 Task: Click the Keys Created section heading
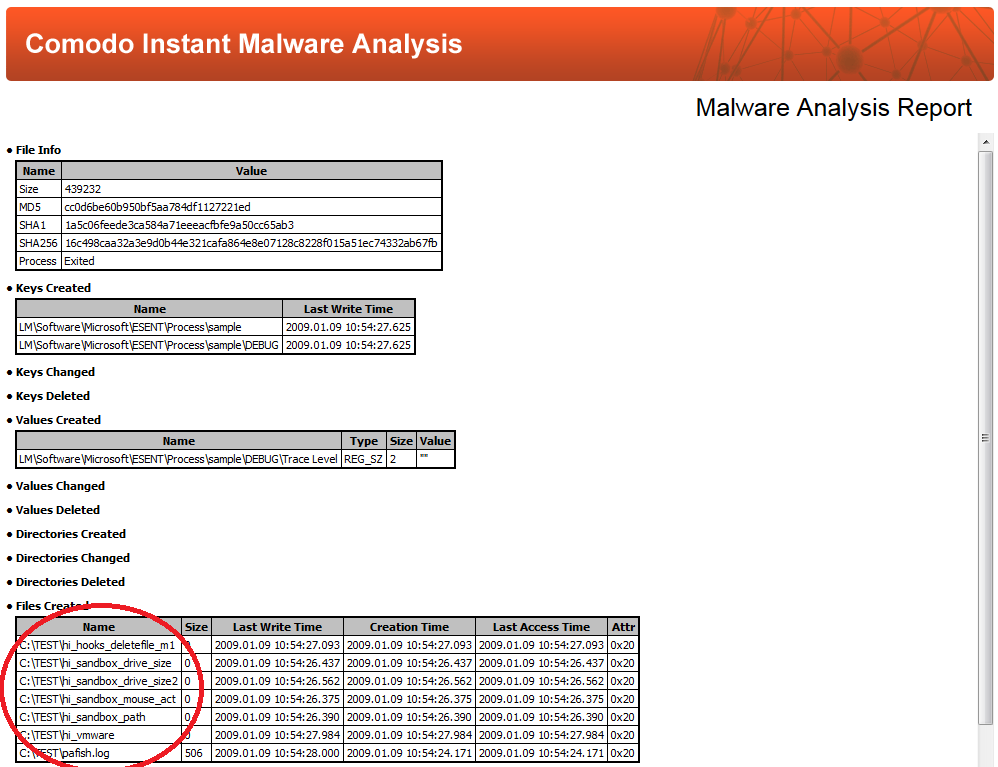coord(53,288)
